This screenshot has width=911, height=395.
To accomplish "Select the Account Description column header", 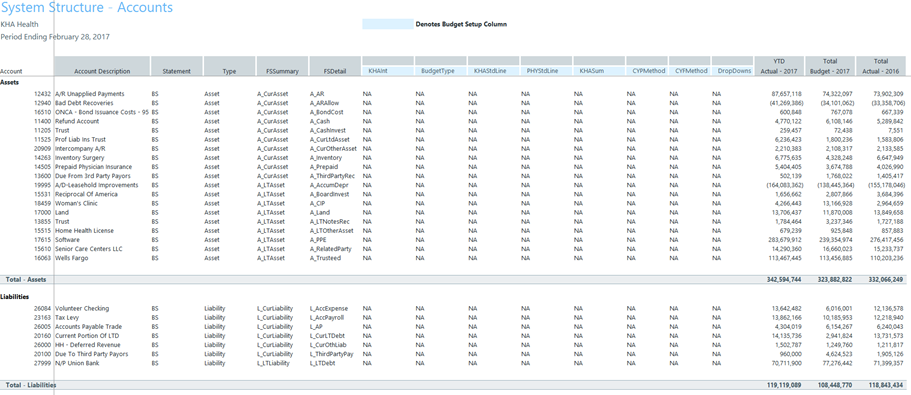I will pos(102,66).
